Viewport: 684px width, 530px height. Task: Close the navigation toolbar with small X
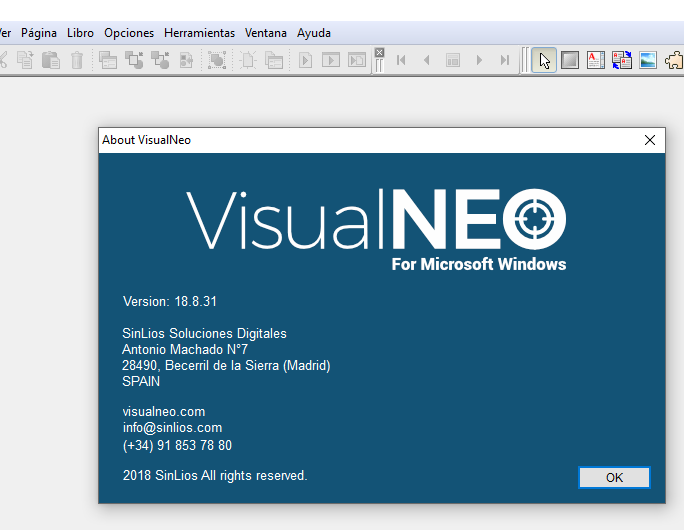coord(380,52)
